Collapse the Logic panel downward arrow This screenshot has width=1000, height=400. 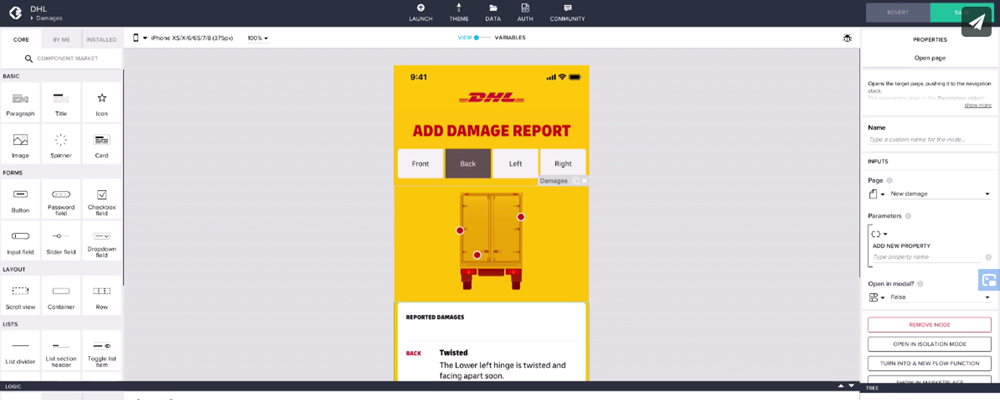coord(851,386)
